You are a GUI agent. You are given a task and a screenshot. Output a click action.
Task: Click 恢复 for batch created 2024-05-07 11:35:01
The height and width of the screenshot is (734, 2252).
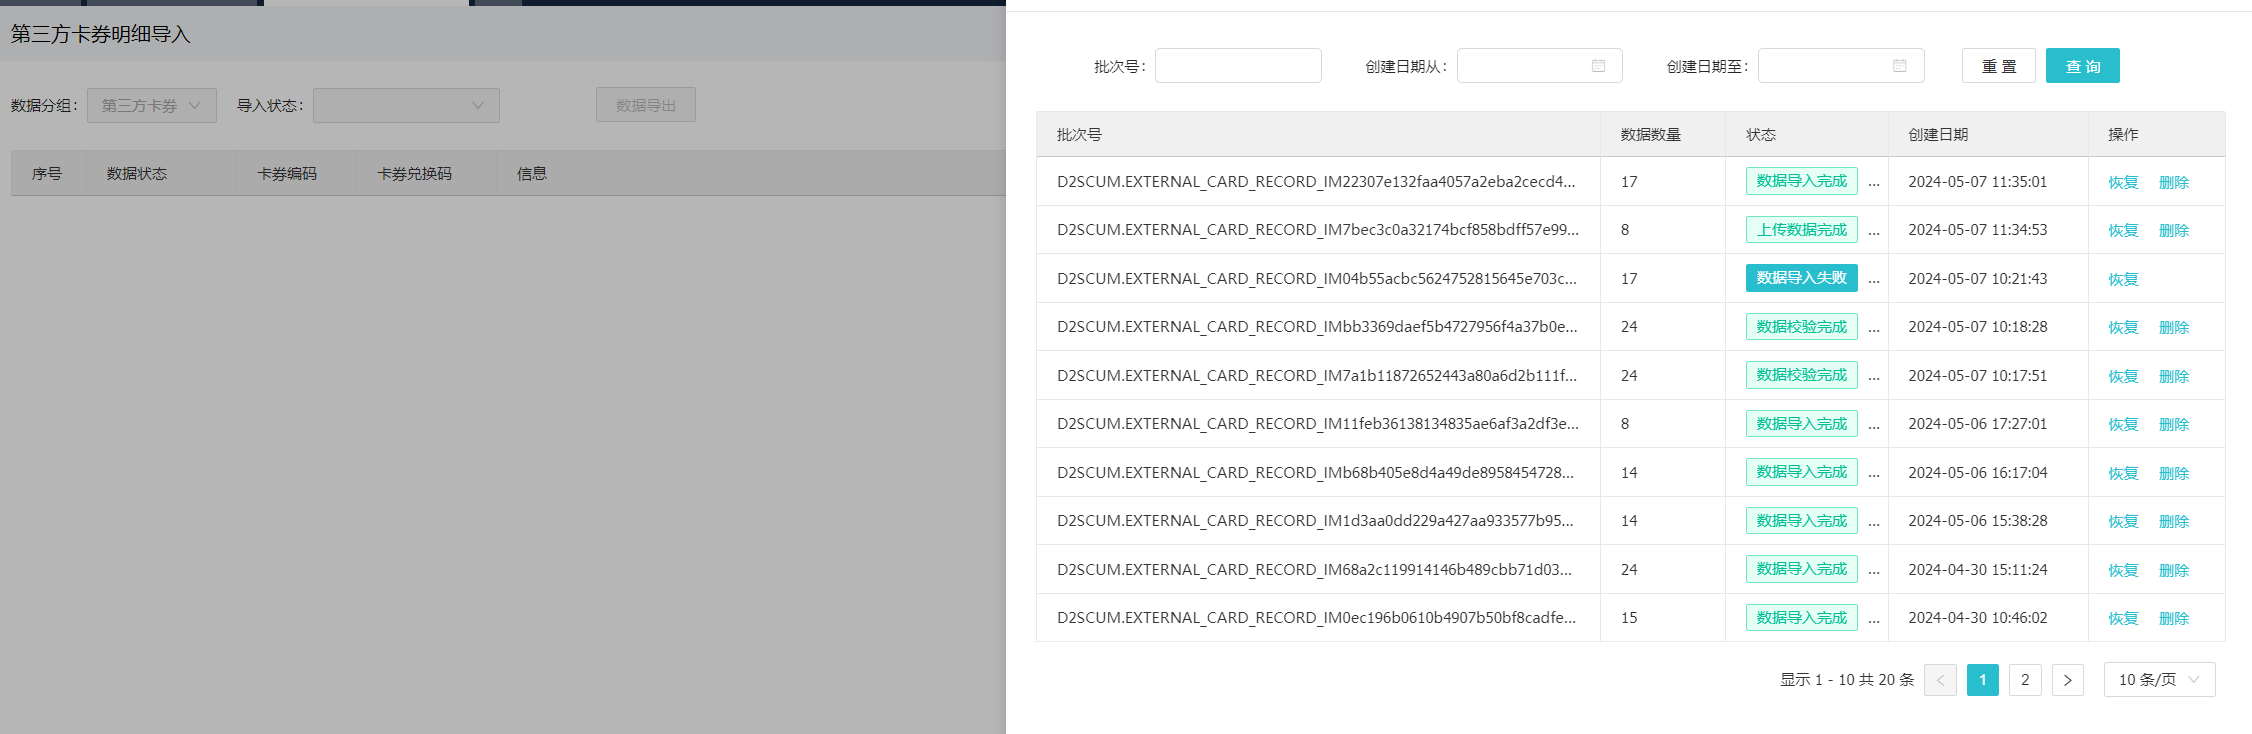pos(2123,182)
